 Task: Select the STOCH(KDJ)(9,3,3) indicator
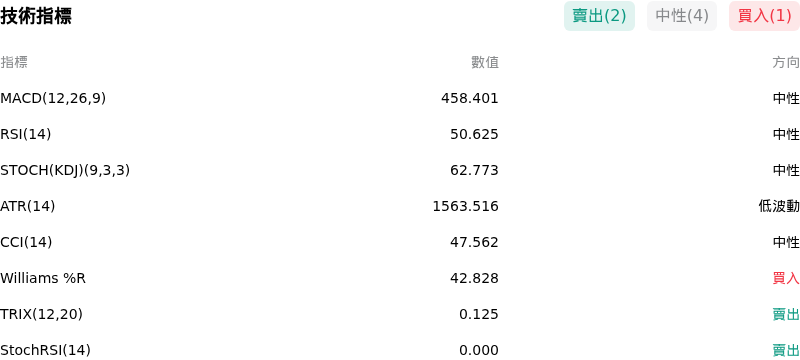(x=65, y=170)
